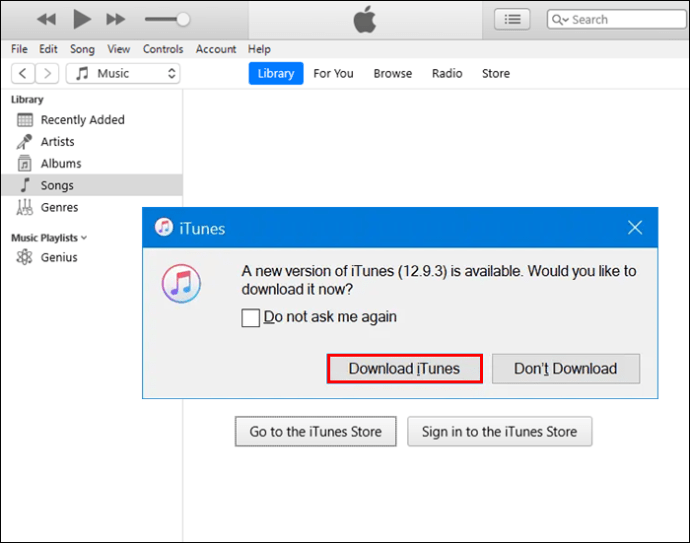
Task: Open the View menu
Action: 119,49
